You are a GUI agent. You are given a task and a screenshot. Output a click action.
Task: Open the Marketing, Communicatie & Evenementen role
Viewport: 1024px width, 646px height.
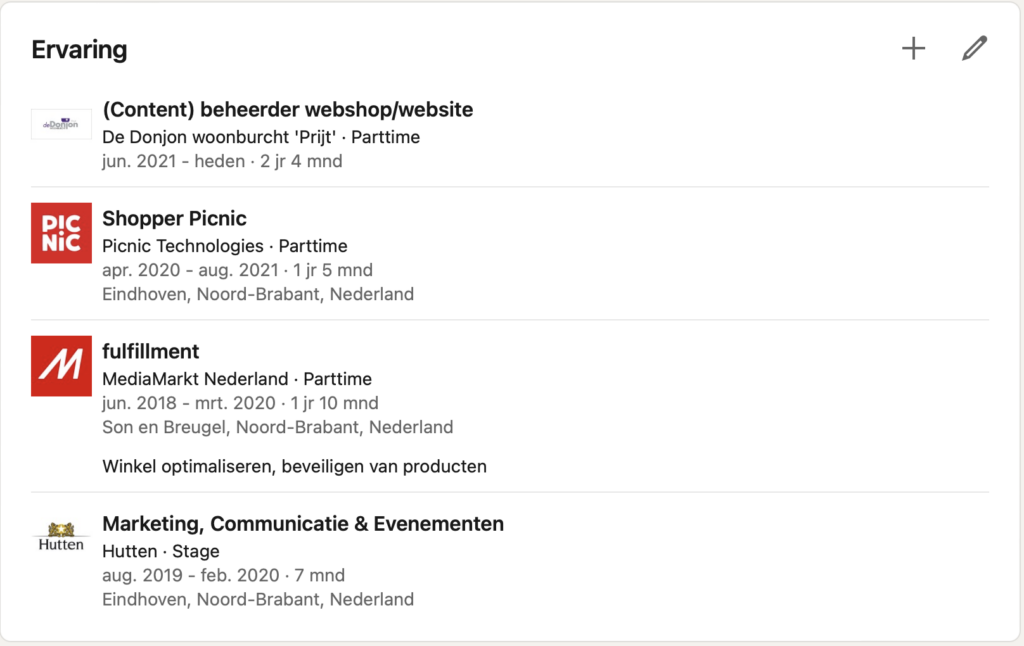303,524
